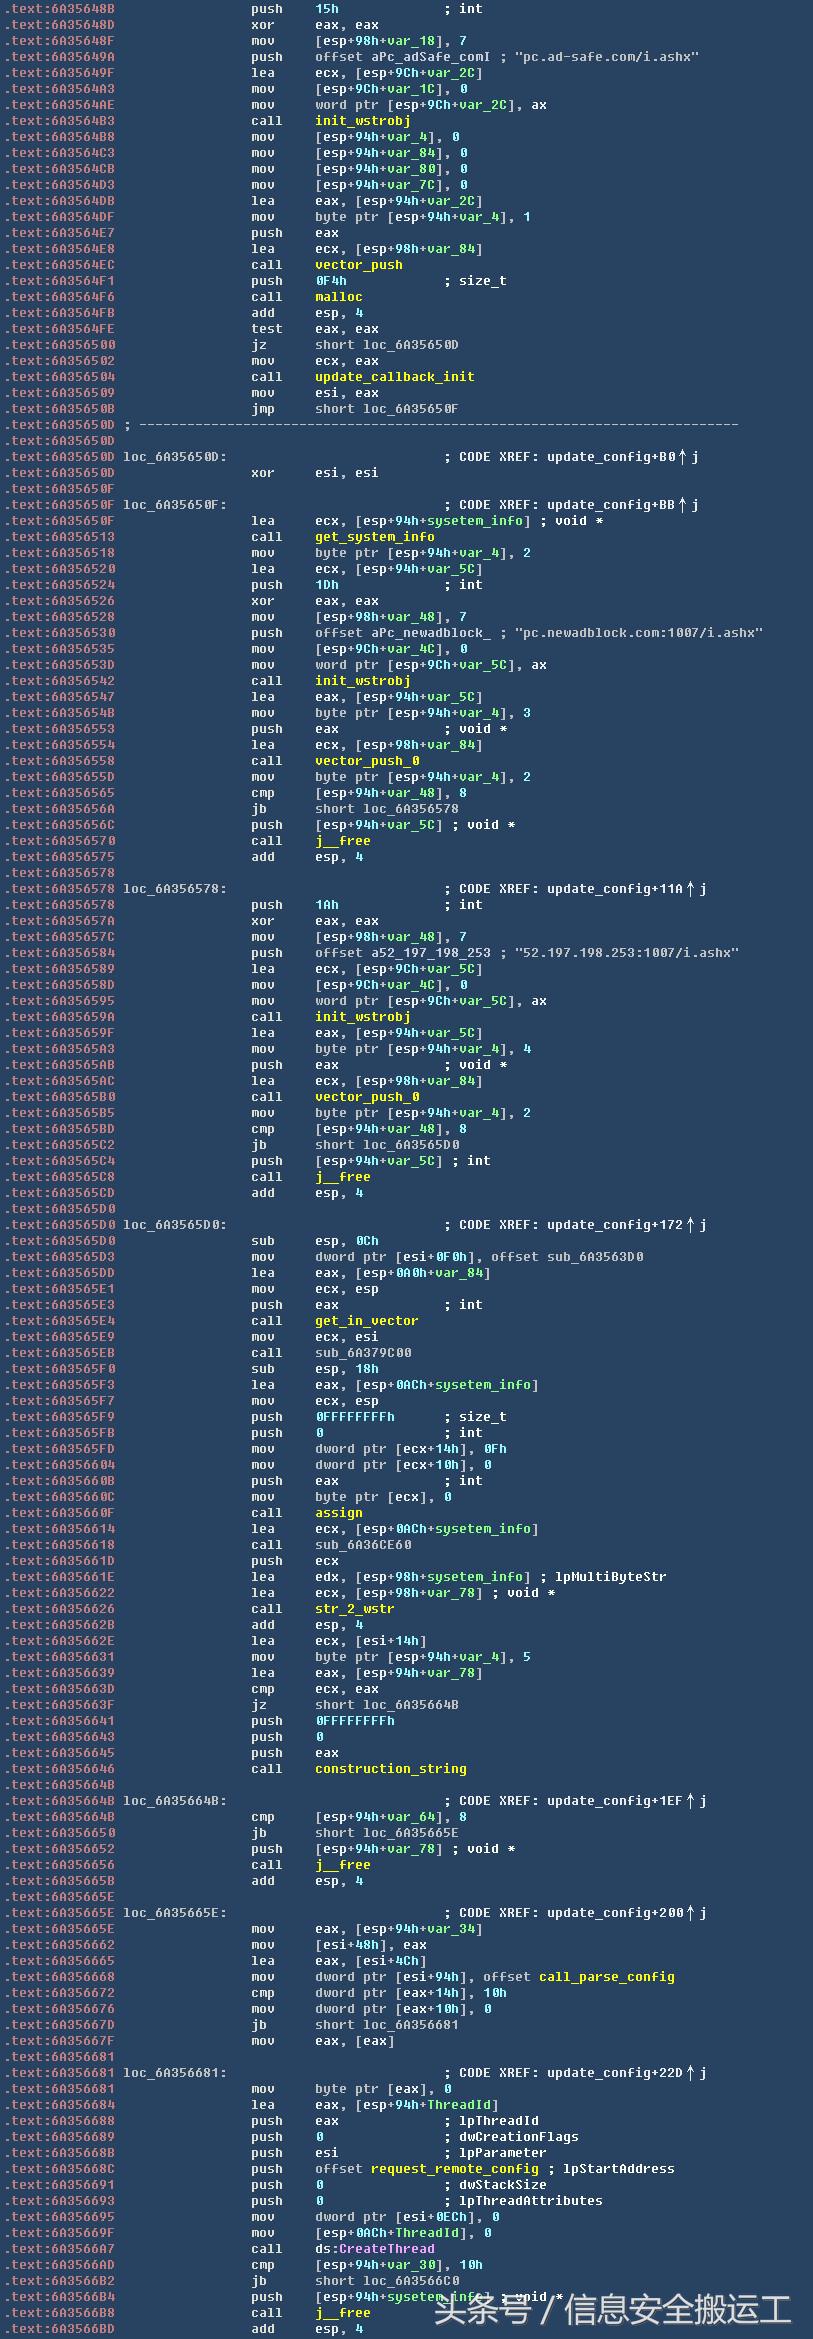The image size is (813, 2339).
Task: Click the dwCreationFlags comment
Action: (x=519, y=2137)
